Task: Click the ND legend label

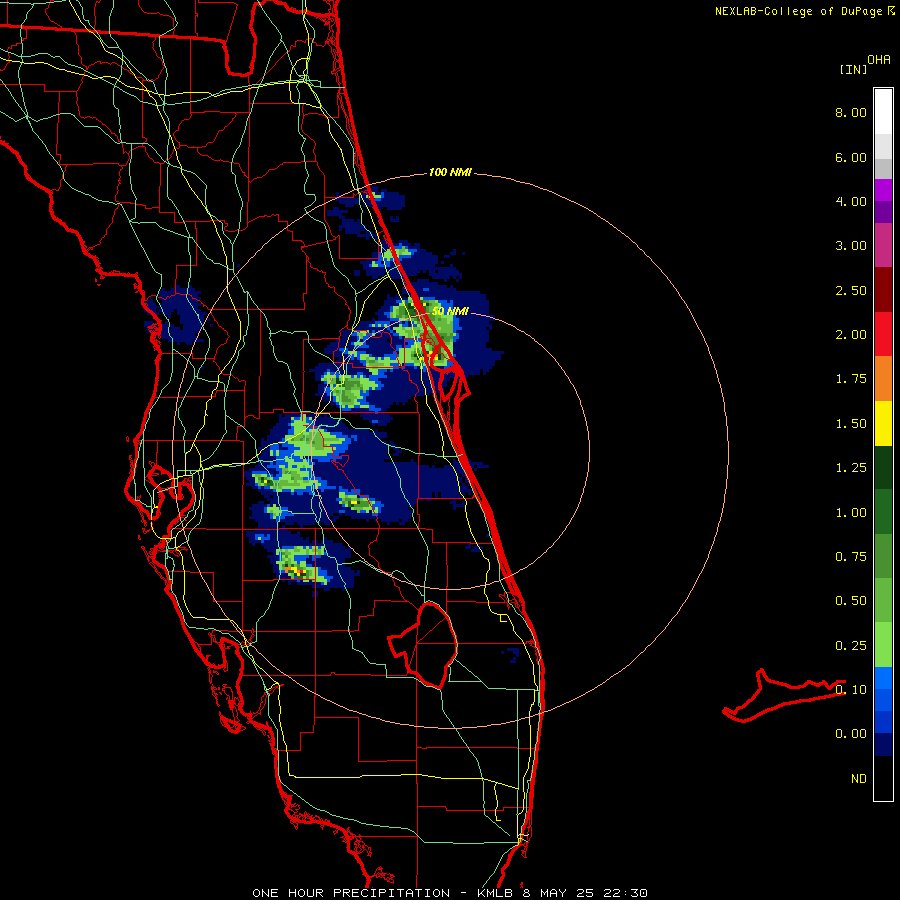Action: (859, 779)
